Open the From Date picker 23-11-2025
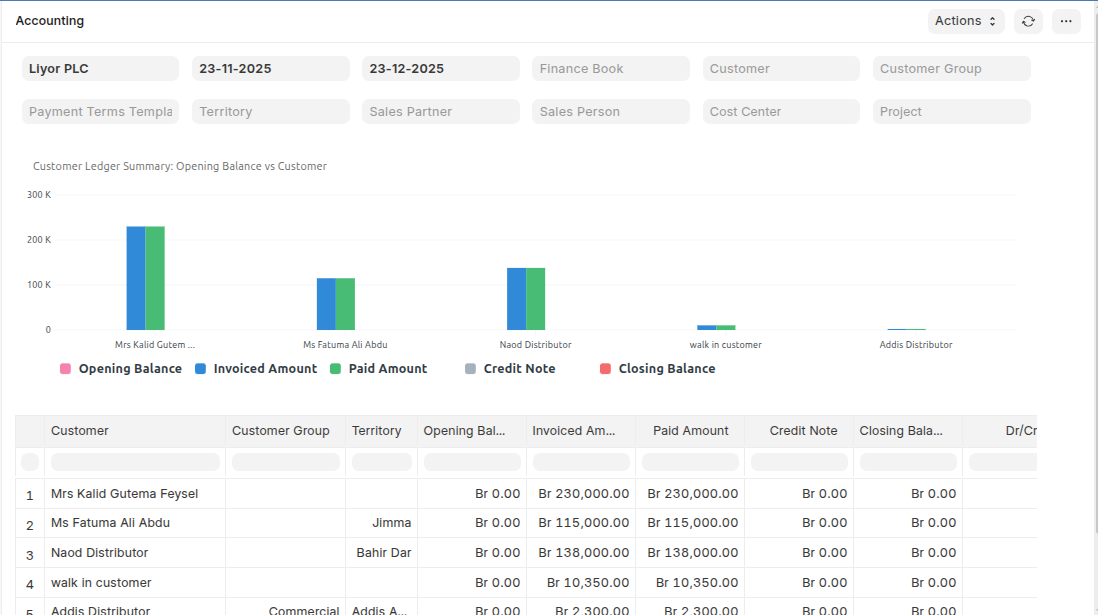1098x615 pixels. tap(270, 69)
